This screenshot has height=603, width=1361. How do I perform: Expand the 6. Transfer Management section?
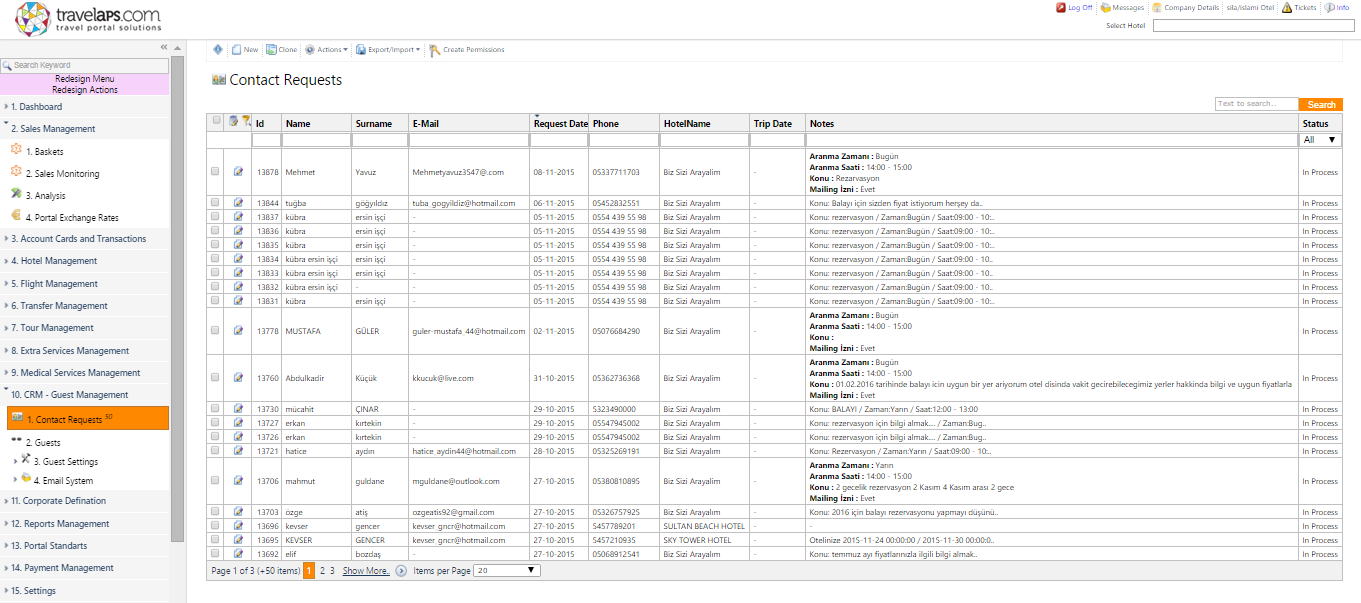point(85,306)
